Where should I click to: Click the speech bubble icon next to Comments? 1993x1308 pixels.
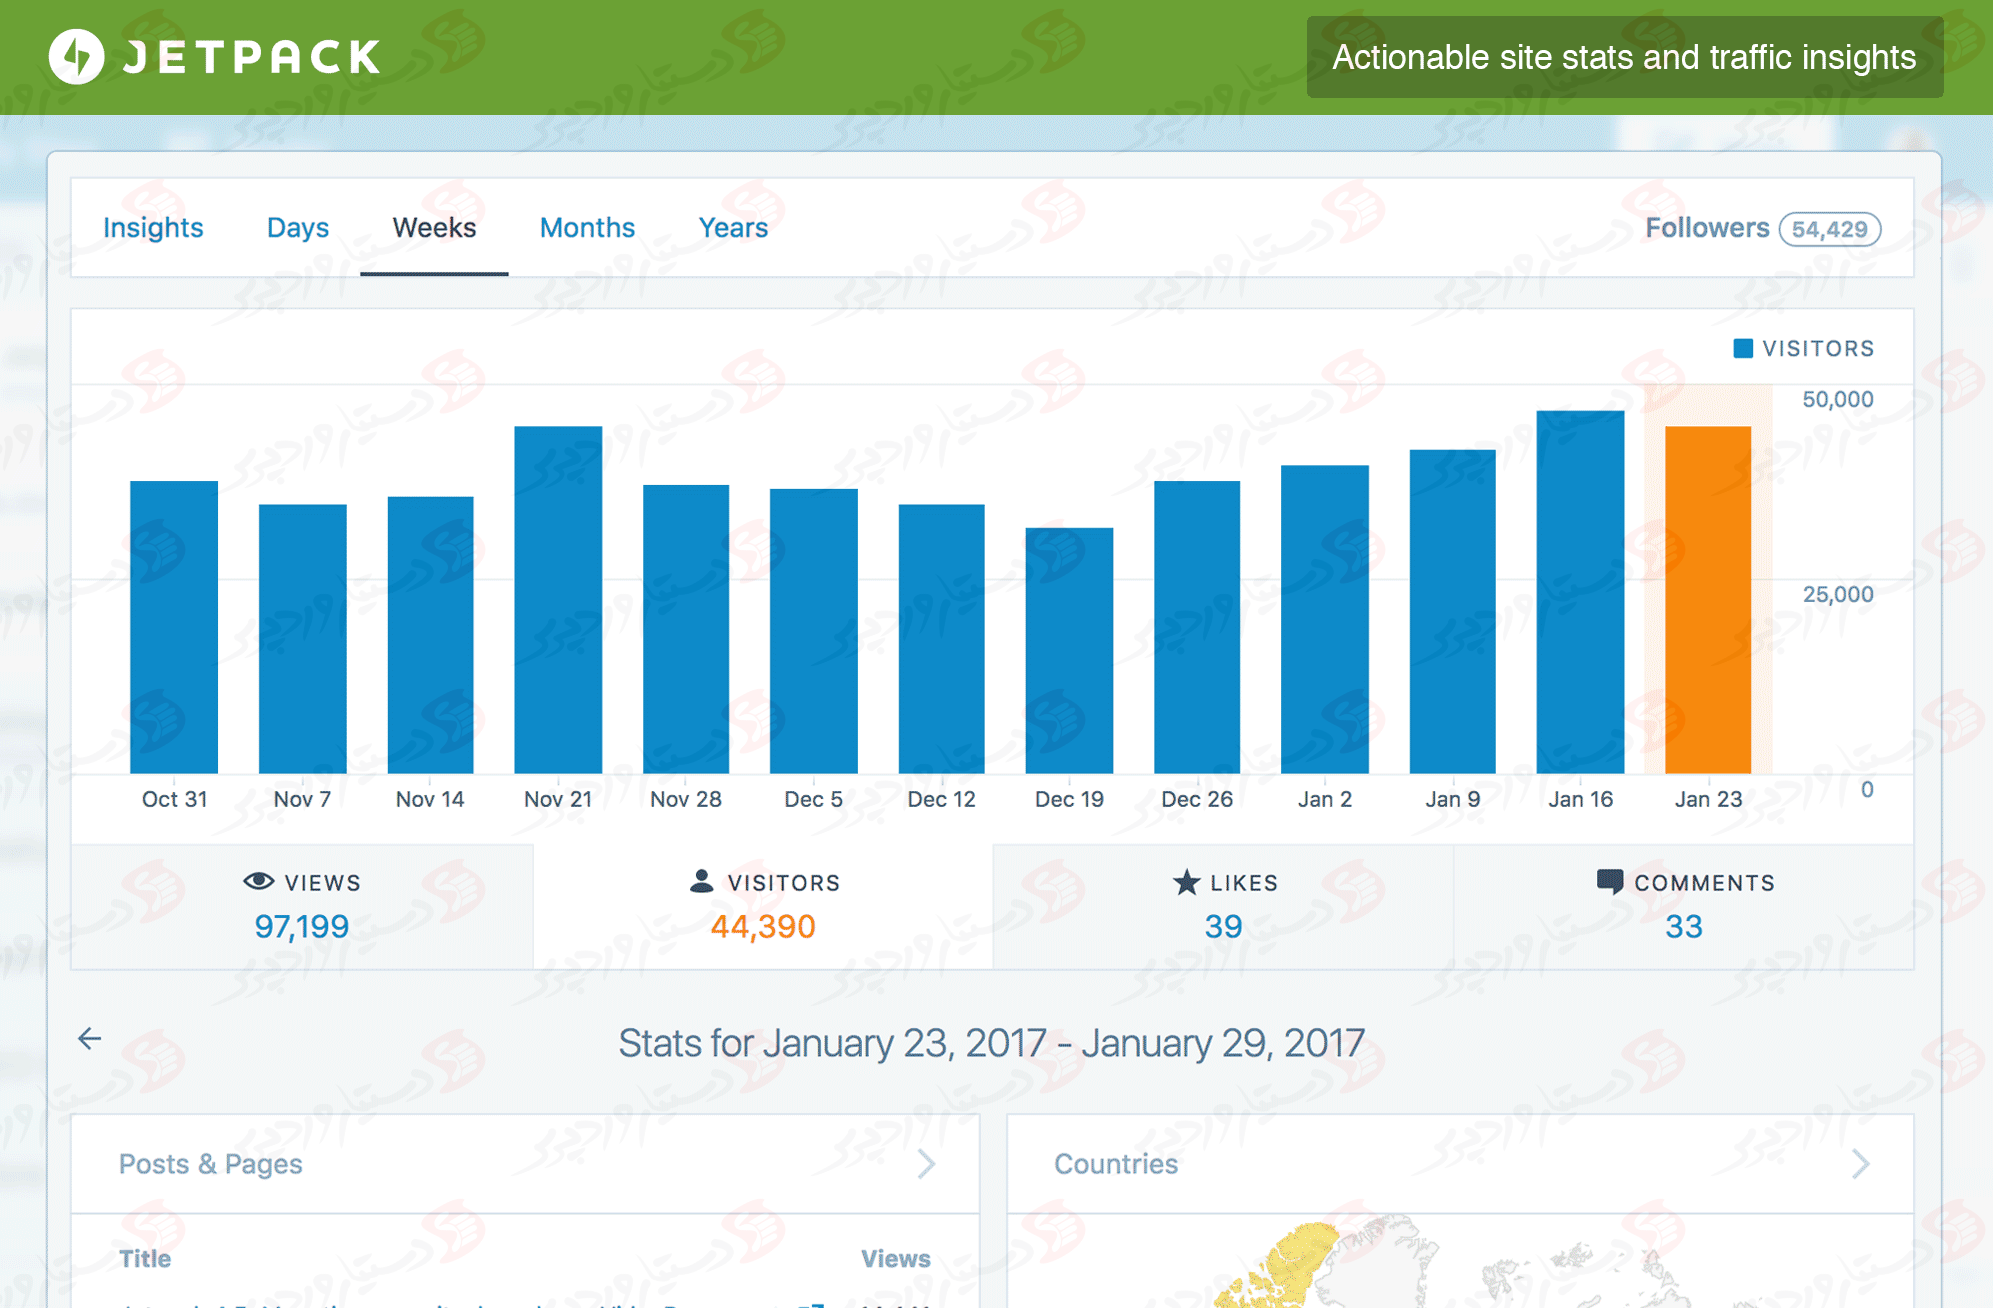(1611, 881)
